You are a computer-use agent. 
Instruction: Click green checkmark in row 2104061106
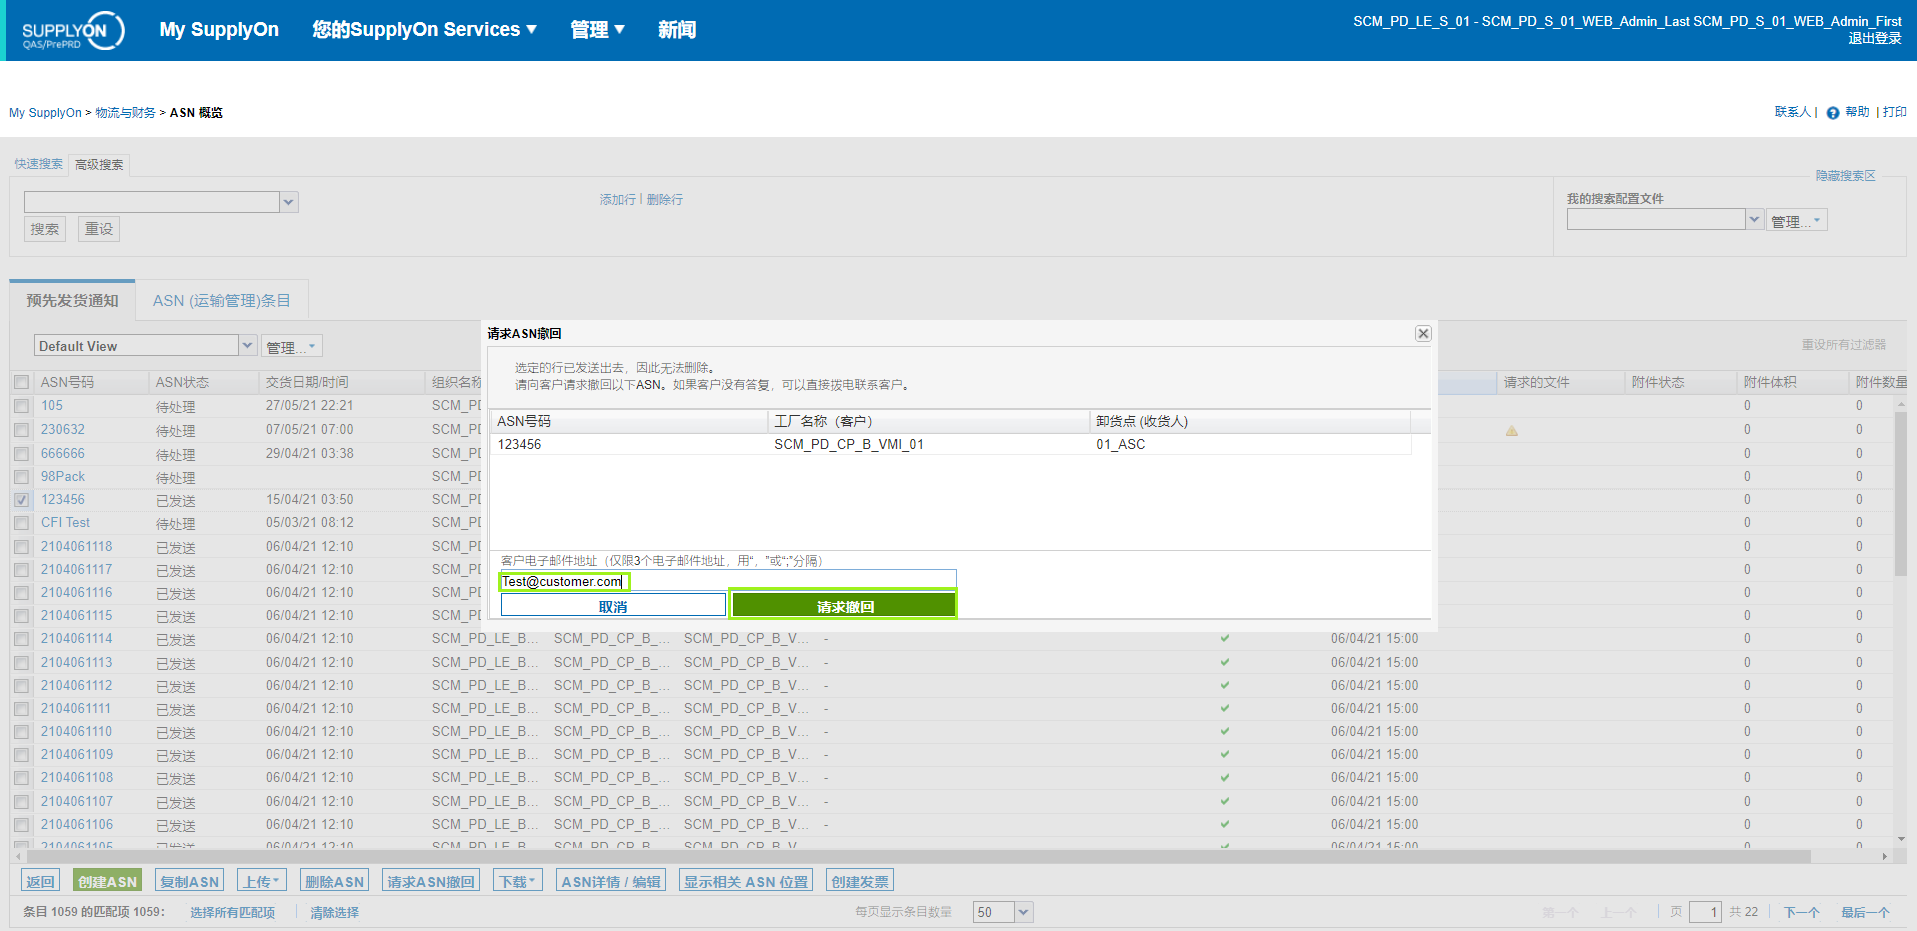coord(1225,824)
